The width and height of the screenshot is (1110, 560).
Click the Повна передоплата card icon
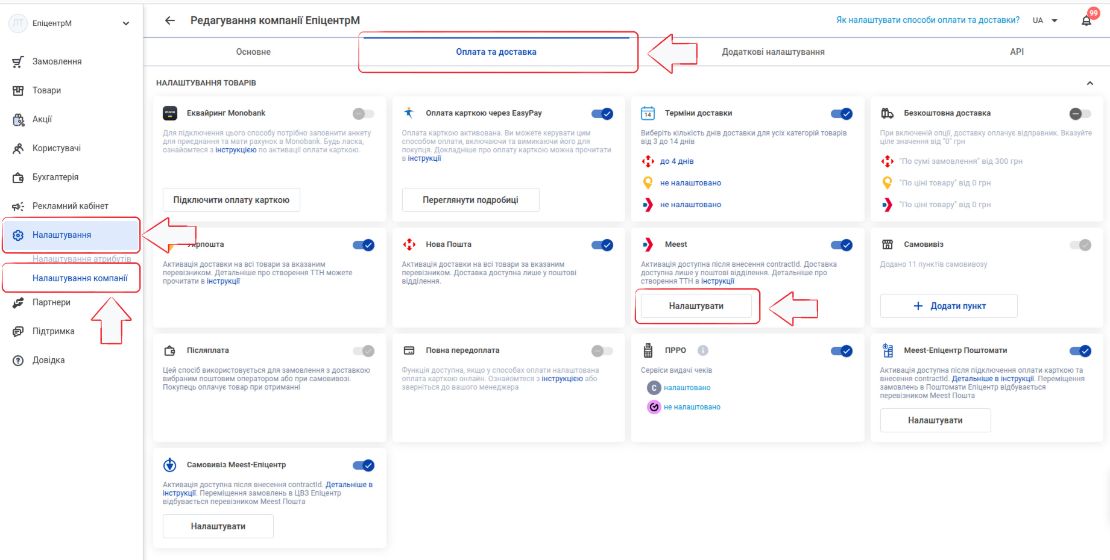(408, 350)
